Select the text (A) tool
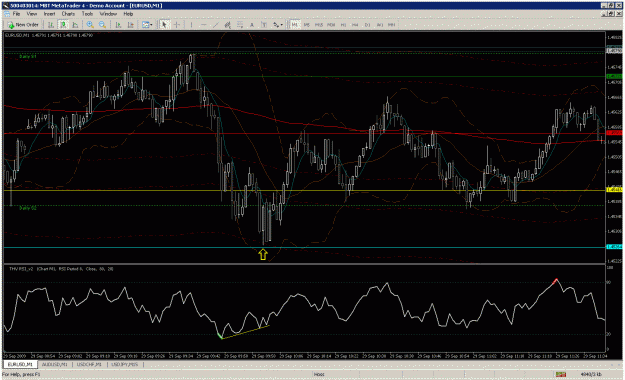This screenshot has width=625, height=380. pos(252,25)
